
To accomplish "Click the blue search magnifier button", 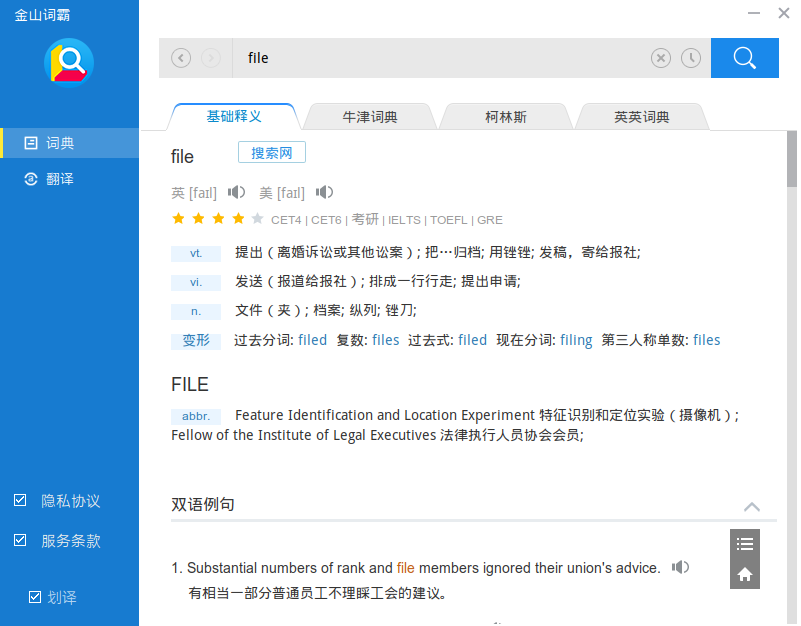I will (744, 58).
